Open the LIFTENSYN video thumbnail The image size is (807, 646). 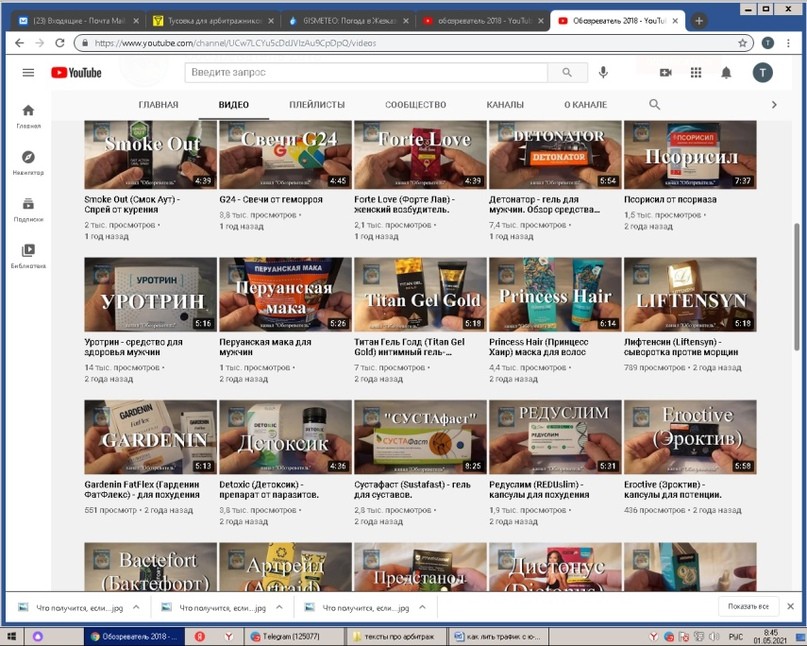pyautogui.click(x=690, y=294)
